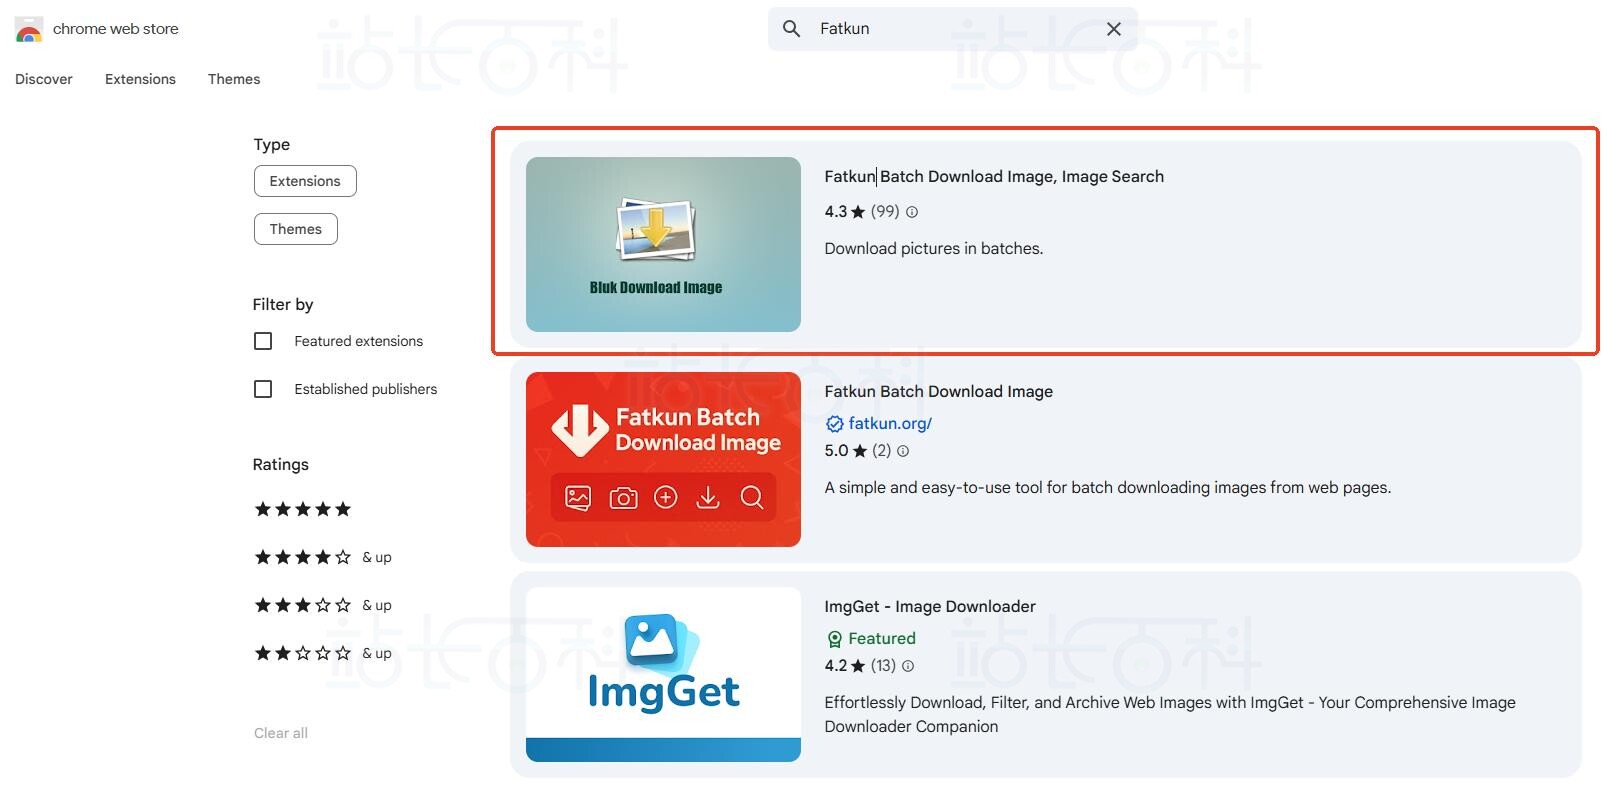The width and height of the screenshot is (1603, 785).
Task: Click the Featured badge icon for ImgGet
Action: [834, 639]
